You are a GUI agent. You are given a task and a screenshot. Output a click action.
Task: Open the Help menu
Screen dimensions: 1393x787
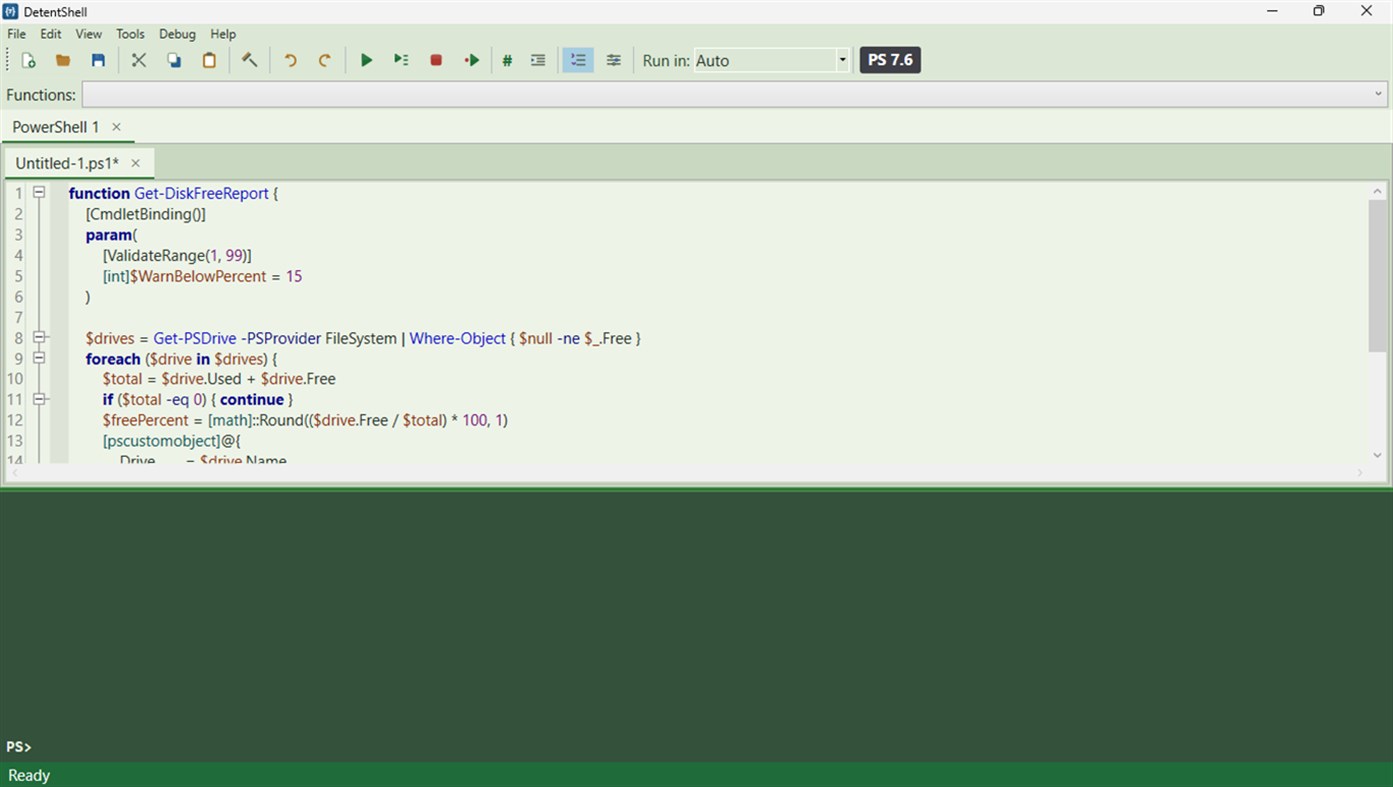(223, 34)
